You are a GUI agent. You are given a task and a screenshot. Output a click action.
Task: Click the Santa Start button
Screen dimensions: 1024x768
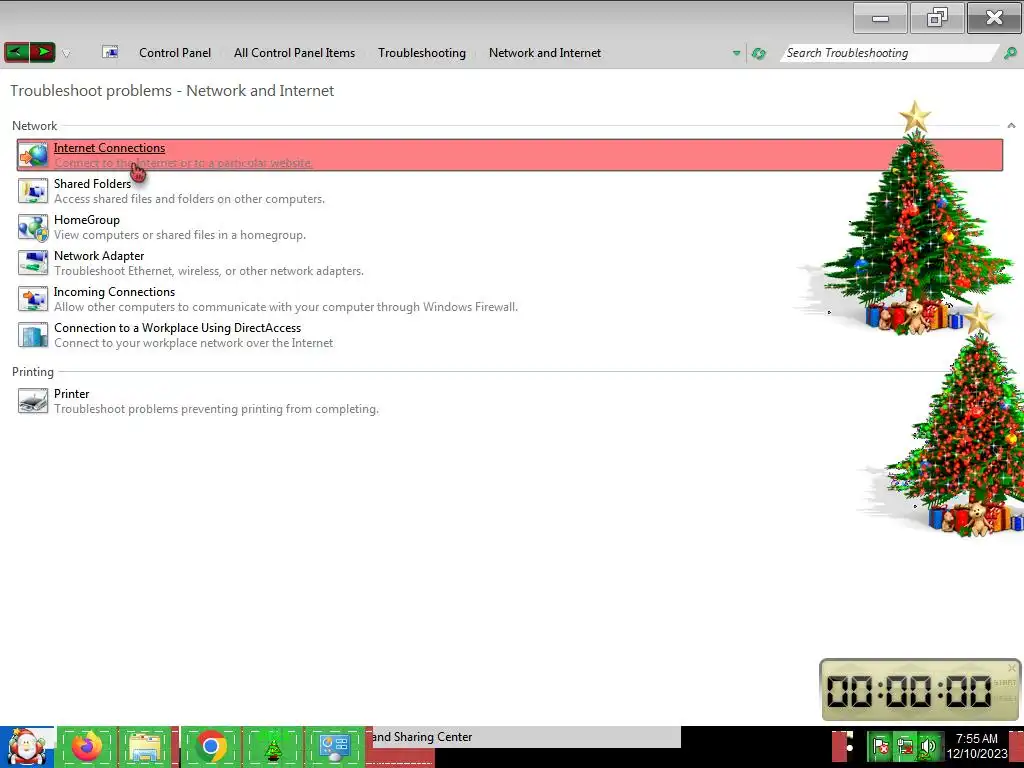[27, 747]
